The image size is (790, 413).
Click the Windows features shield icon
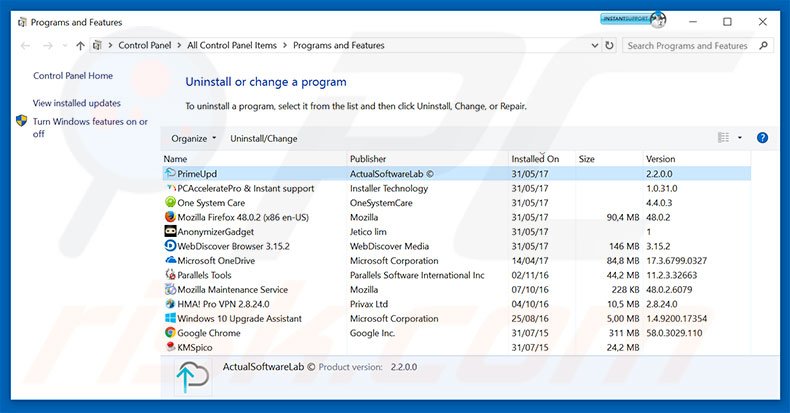tap(22, 121)
